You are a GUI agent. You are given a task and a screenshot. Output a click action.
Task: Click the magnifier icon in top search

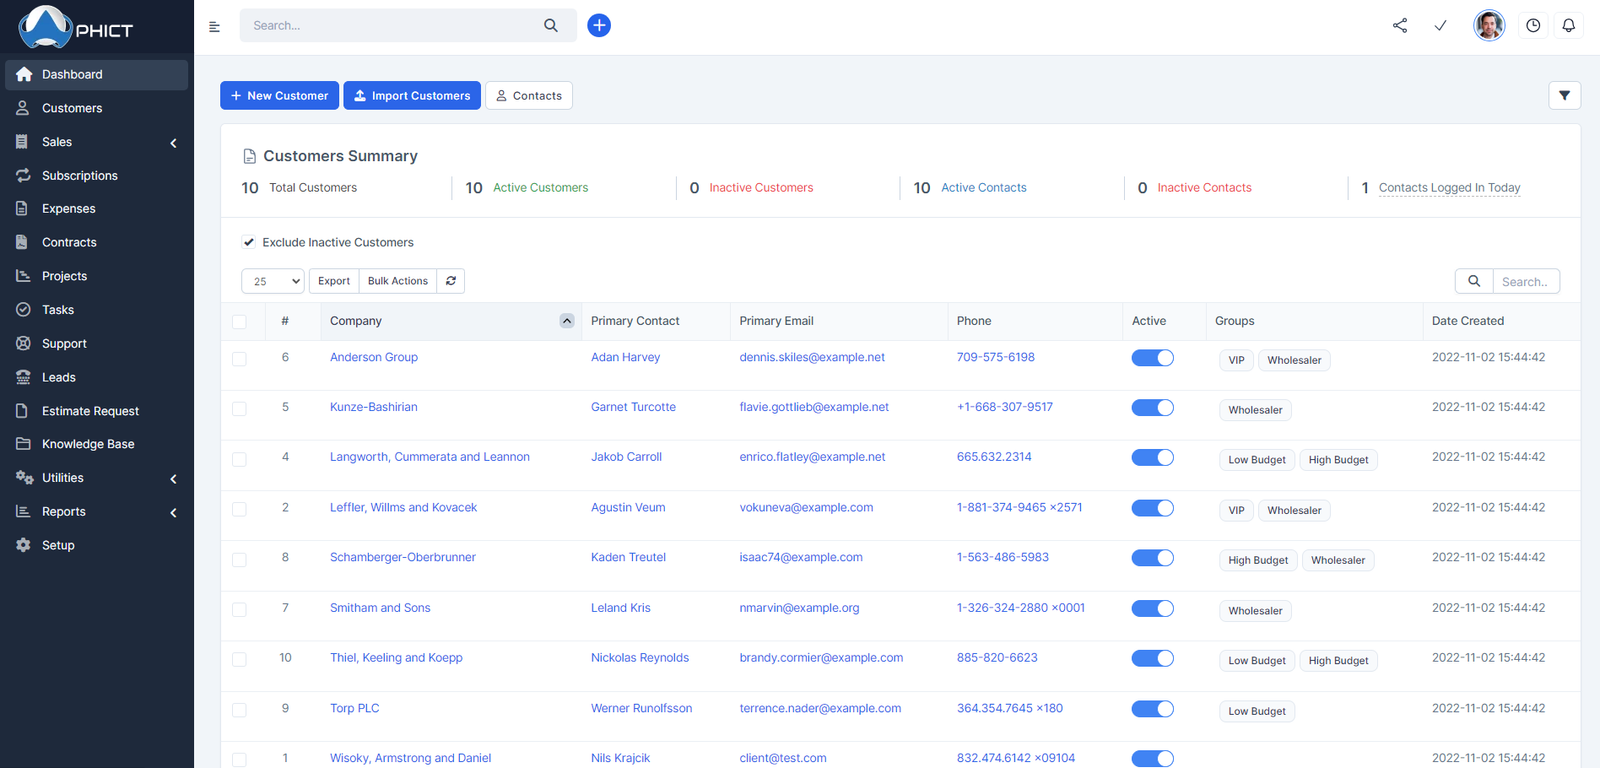point(551,26)
